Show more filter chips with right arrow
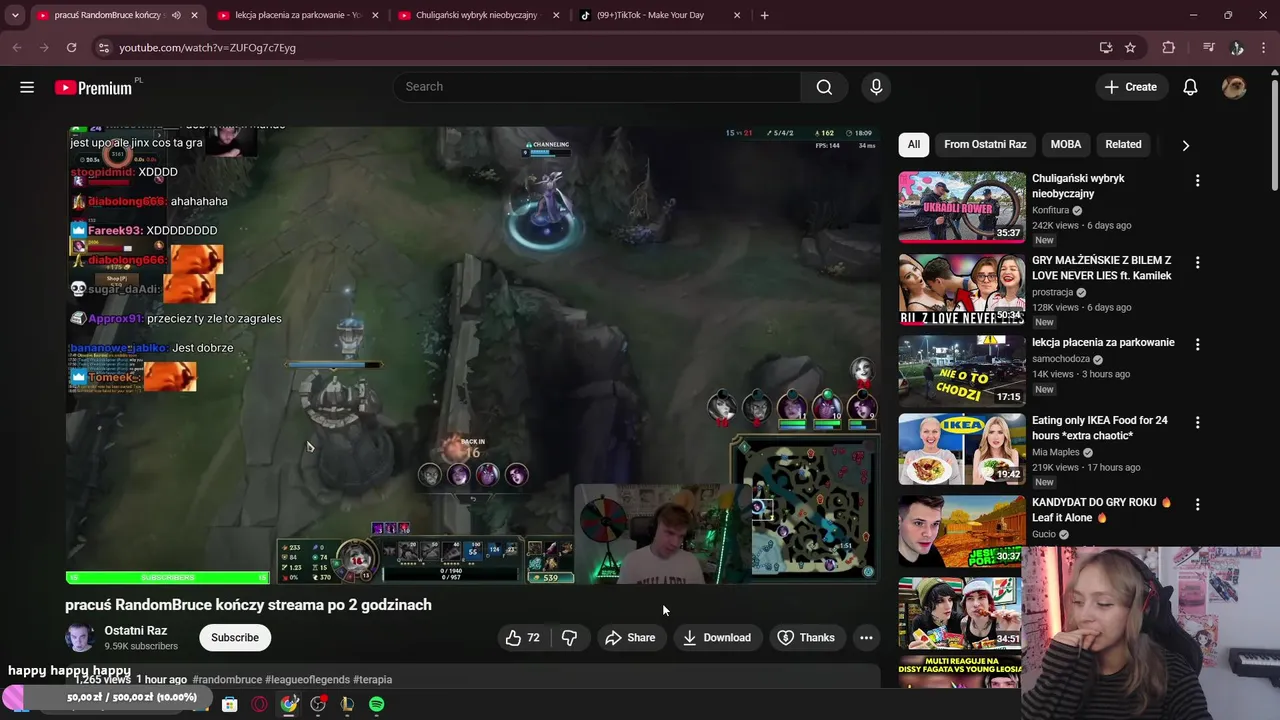The height and width of the screenshot is (720, 1280). (x=1185, y=145)
